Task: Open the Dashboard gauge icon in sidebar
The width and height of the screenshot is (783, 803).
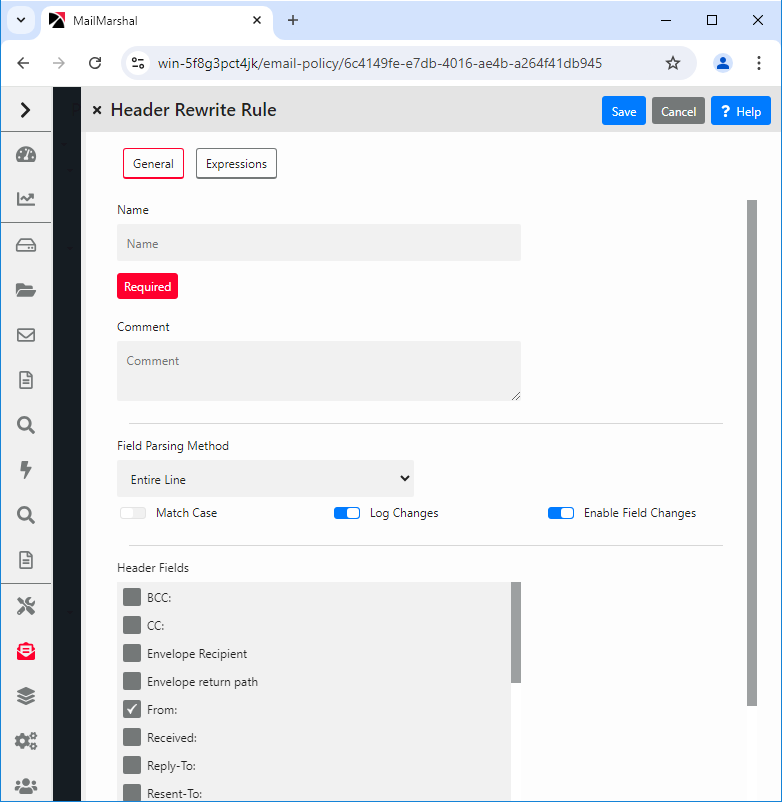Action: click(x=26, y=154)
